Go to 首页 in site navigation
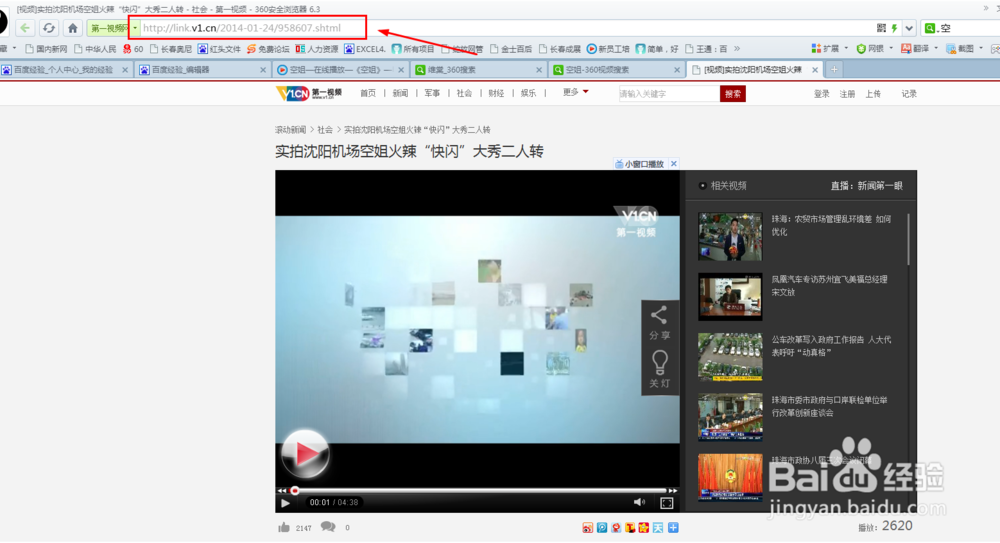 click(368, 94)
